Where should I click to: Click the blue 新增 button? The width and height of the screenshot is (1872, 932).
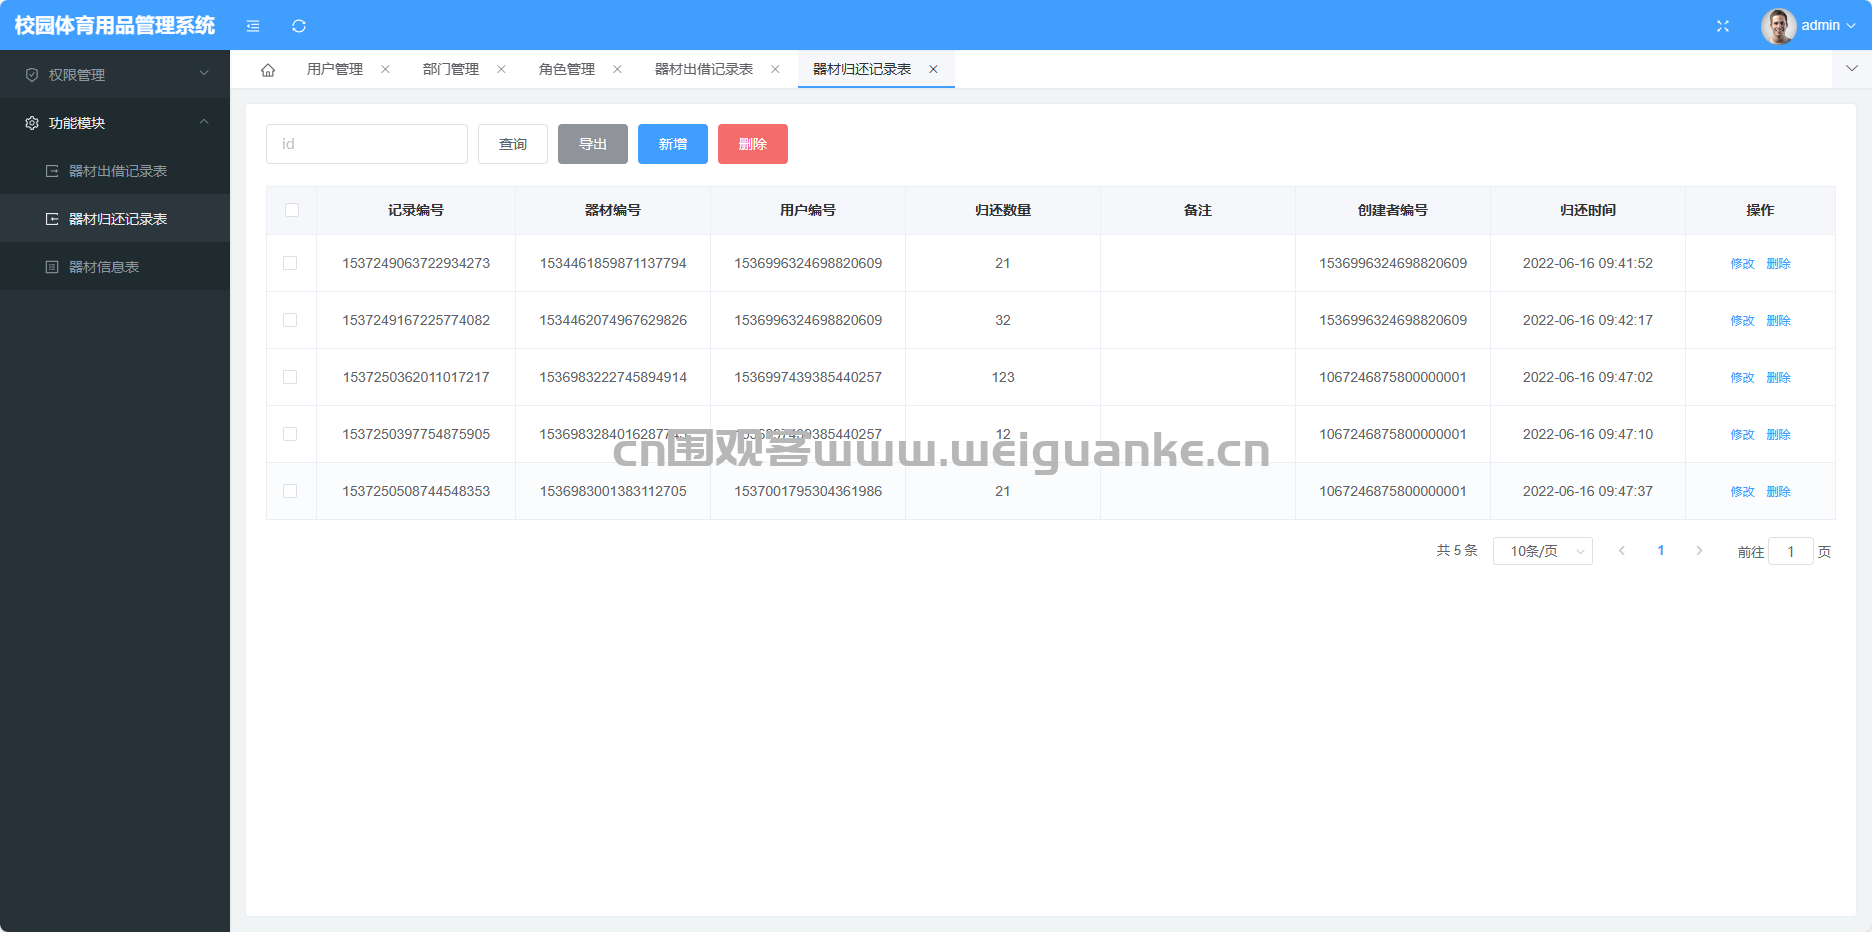[x=673, y=144]
